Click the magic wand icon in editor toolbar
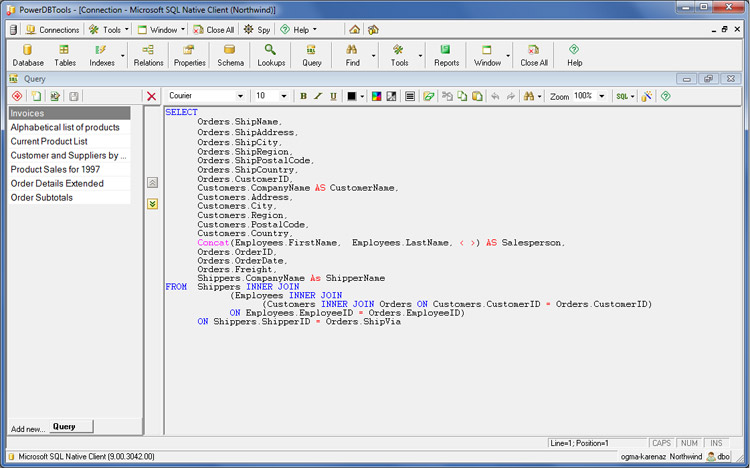The image size is (750, 468). pos(646,96)
